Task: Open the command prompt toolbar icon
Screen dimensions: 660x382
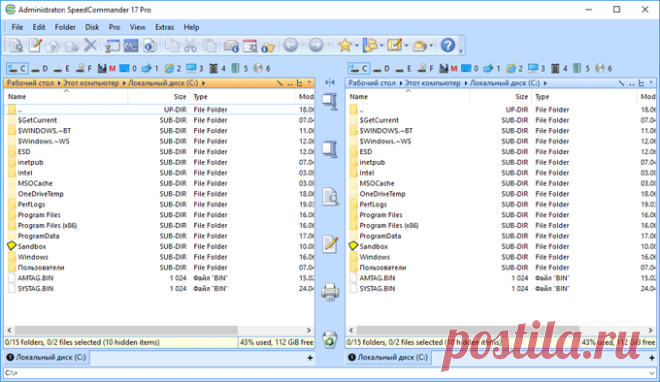Action: 131,45
